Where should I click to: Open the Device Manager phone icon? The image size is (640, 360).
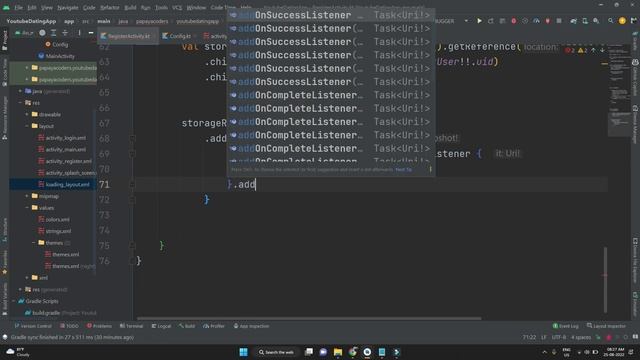[x=584, y=21]
